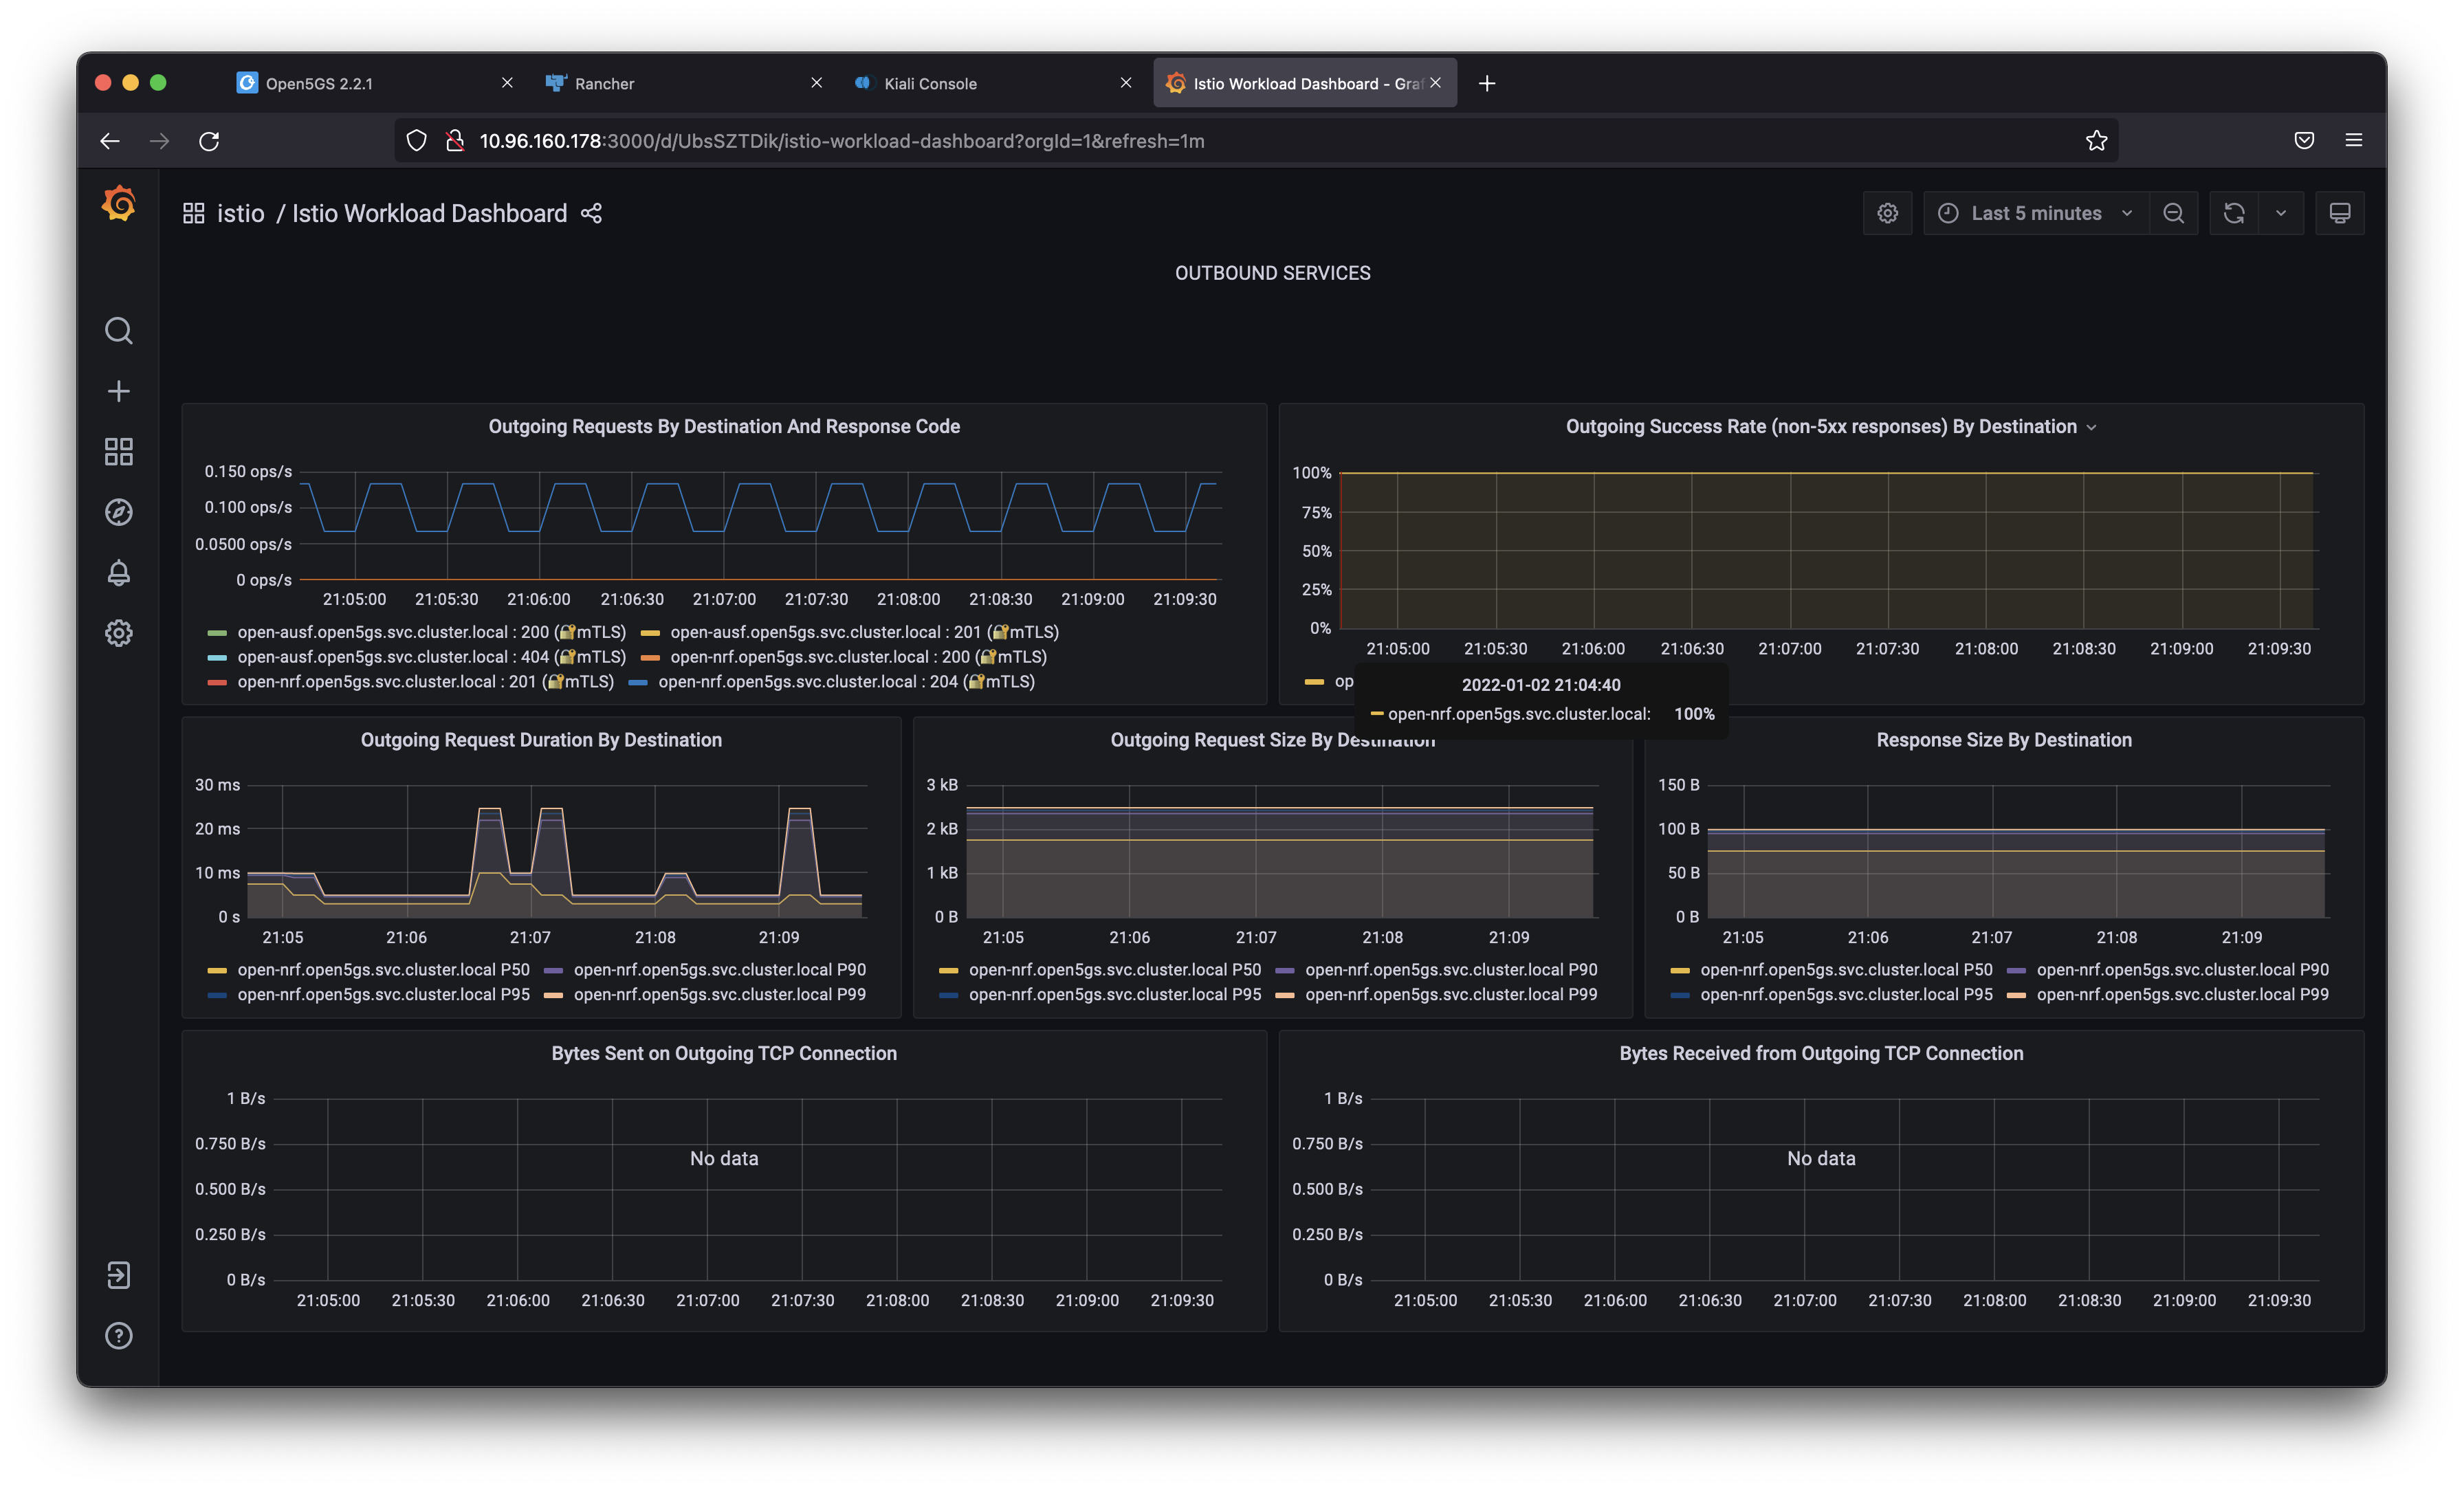Open the Explore compass icon

point(119,512)
